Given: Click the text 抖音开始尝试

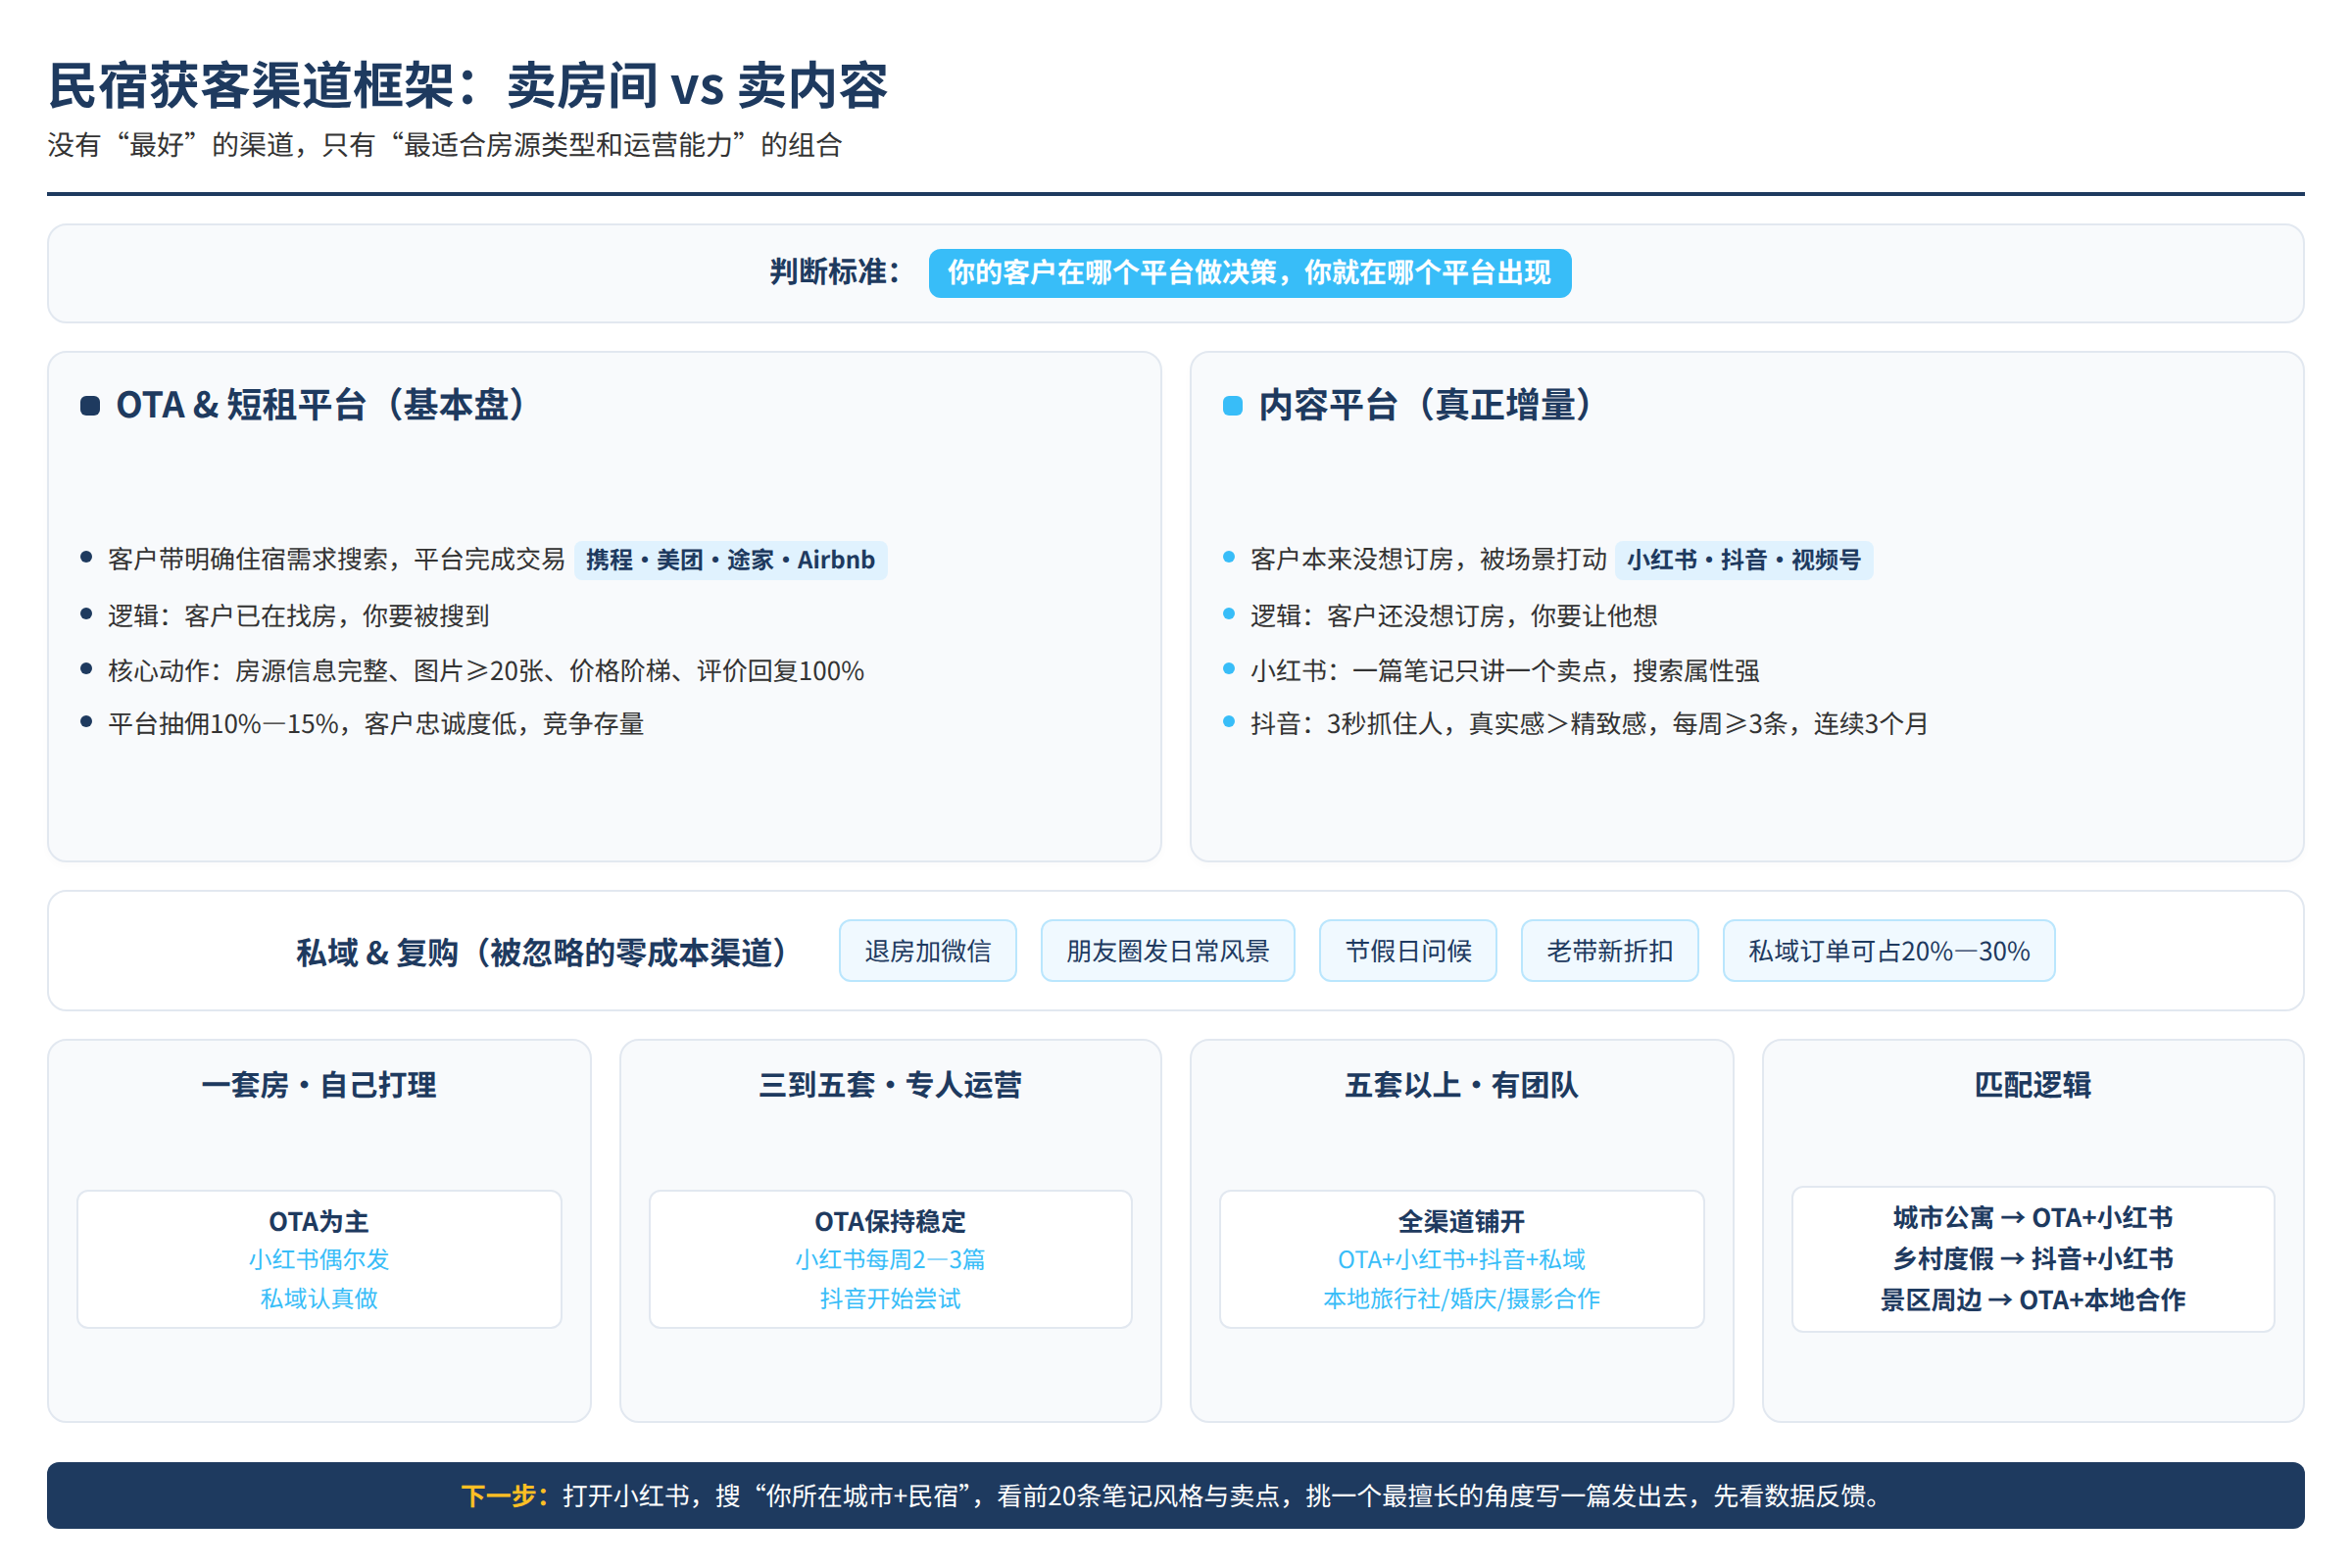Looking at the screenshot, I should click(890, 1298).
